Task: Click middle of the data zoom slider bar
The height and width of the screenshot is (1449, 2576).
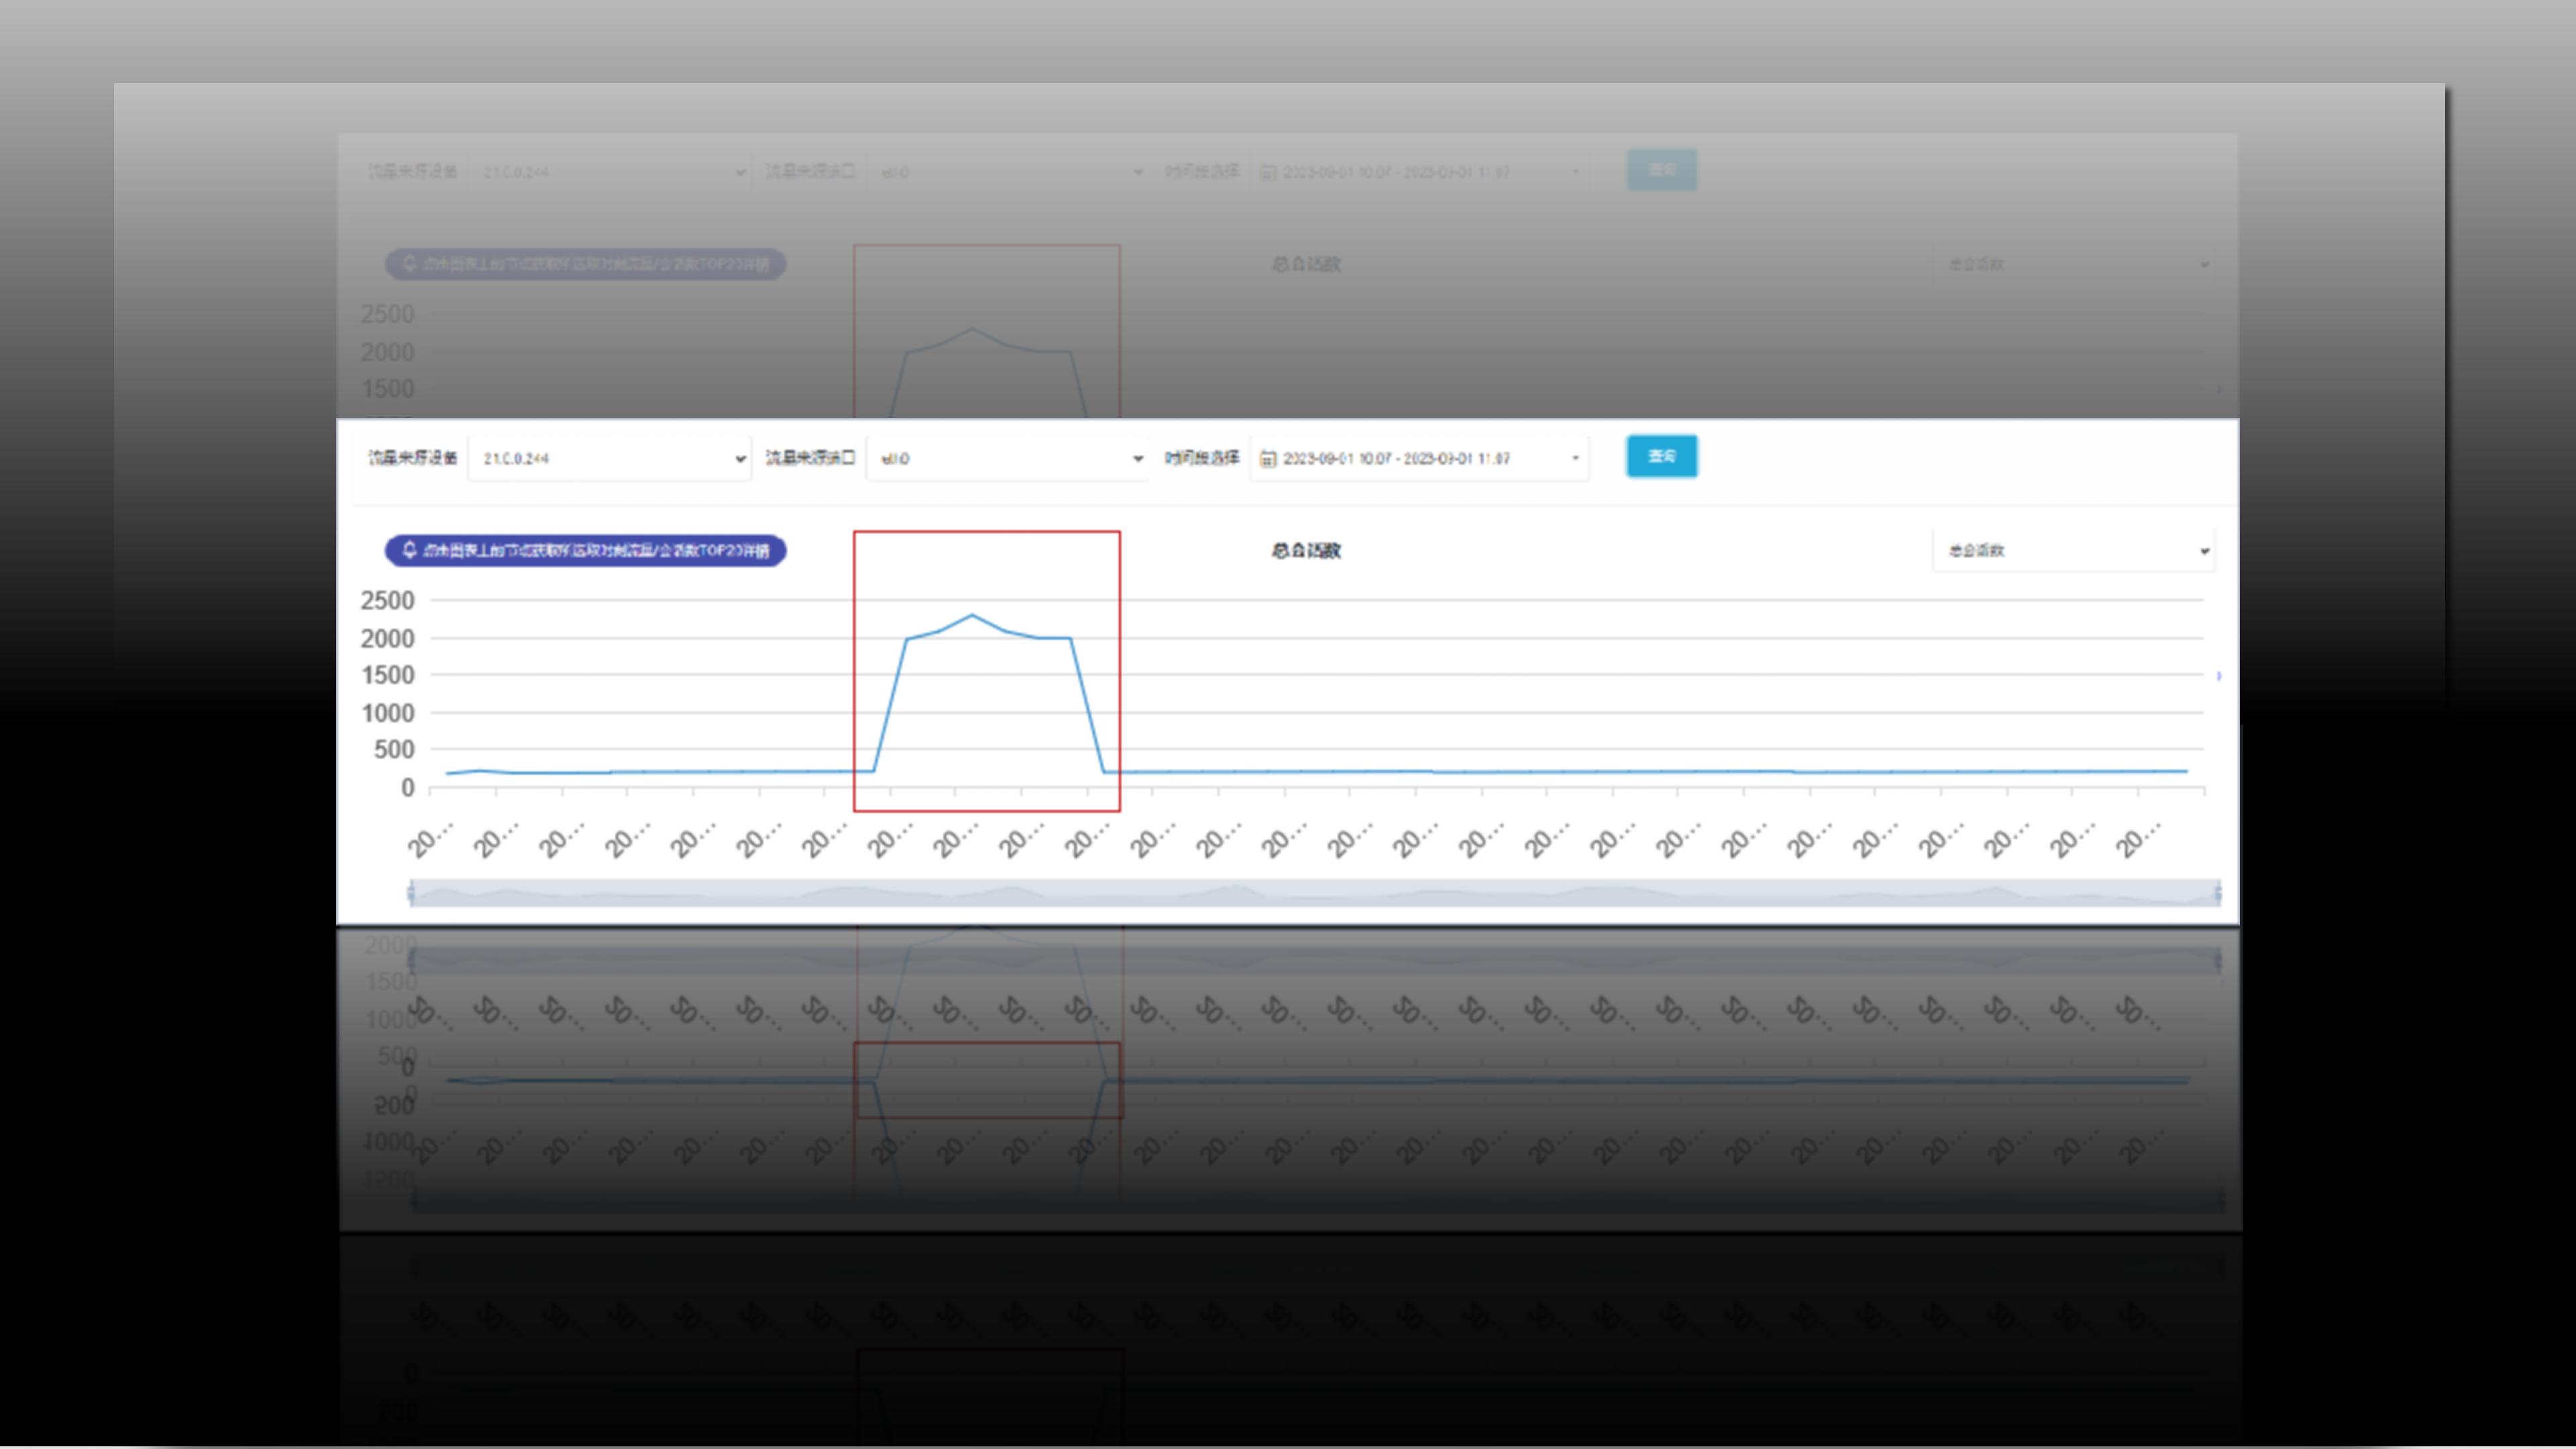Action: [x=1314, y=892]
